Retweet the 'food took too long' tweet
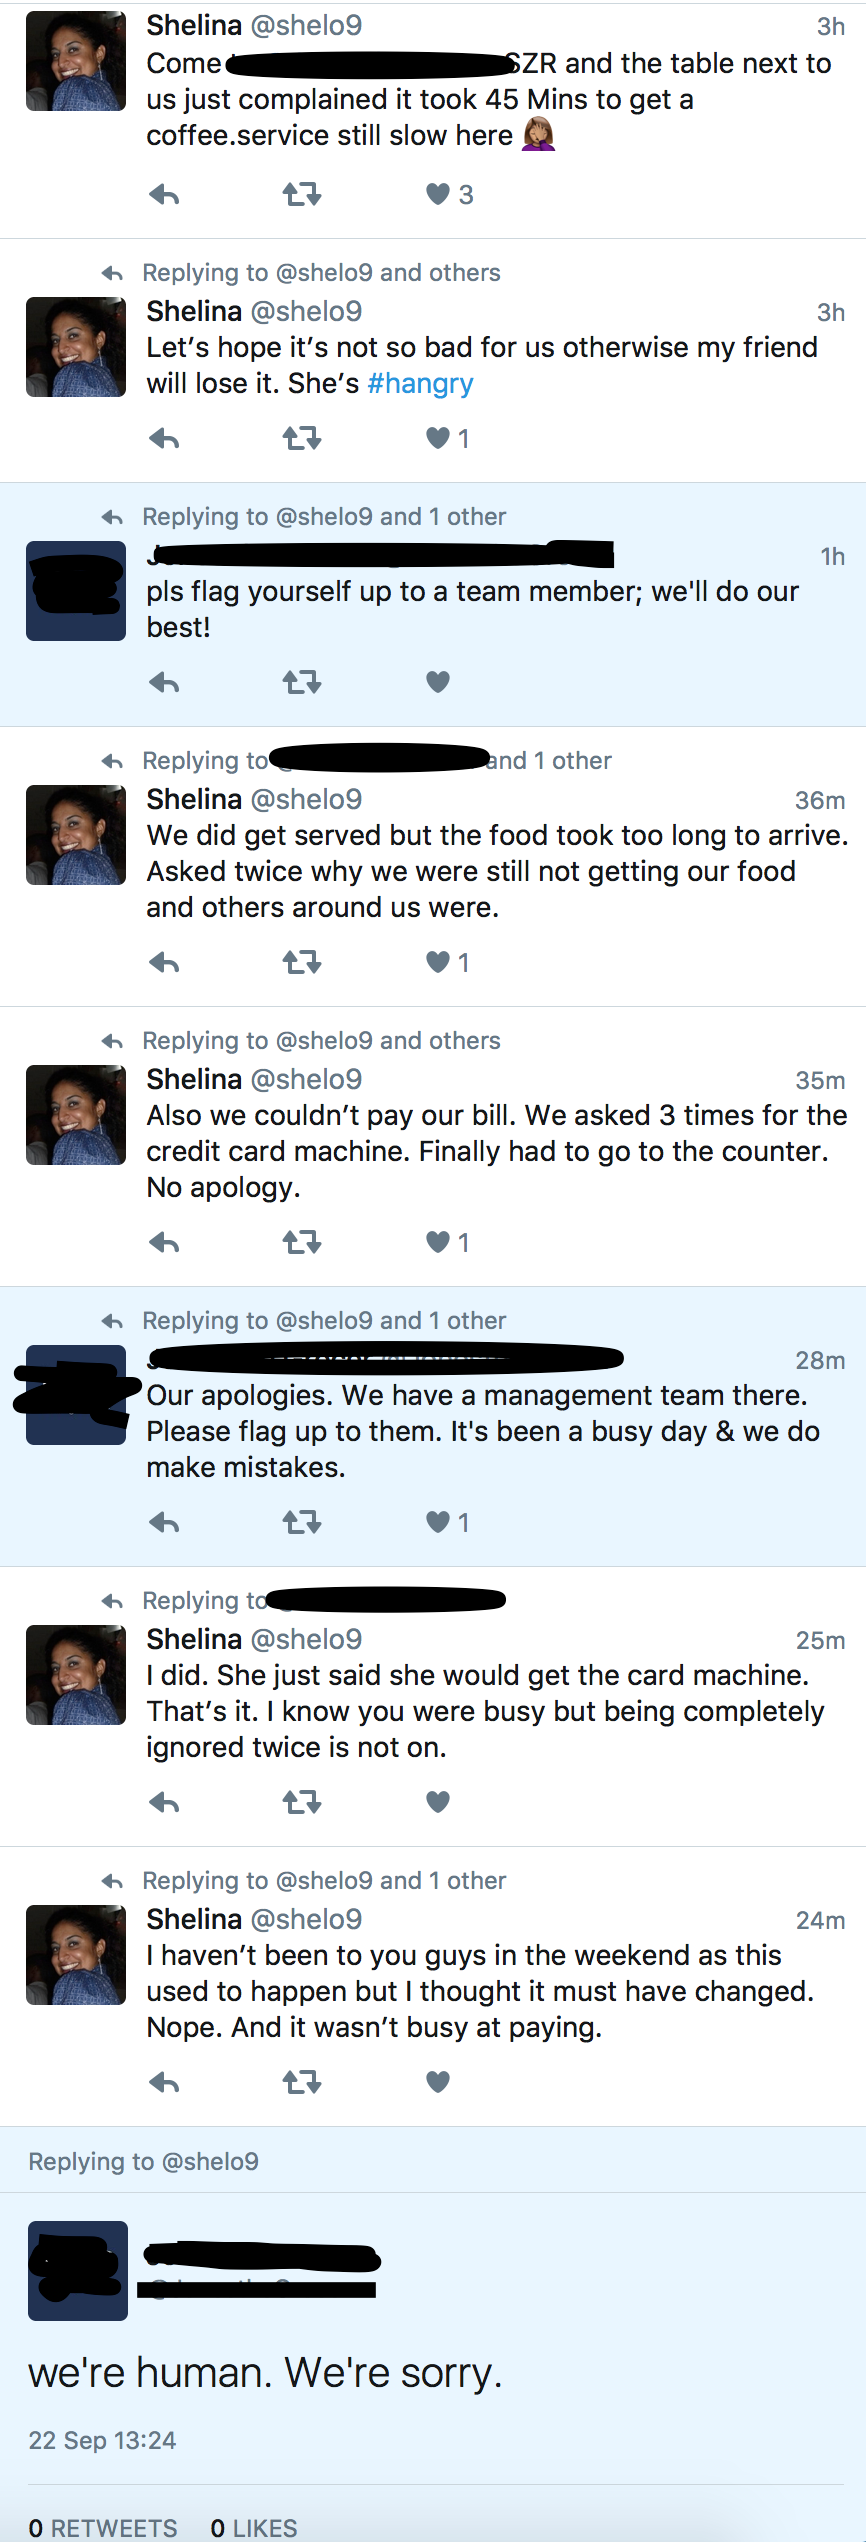 (x=301, y=962)
